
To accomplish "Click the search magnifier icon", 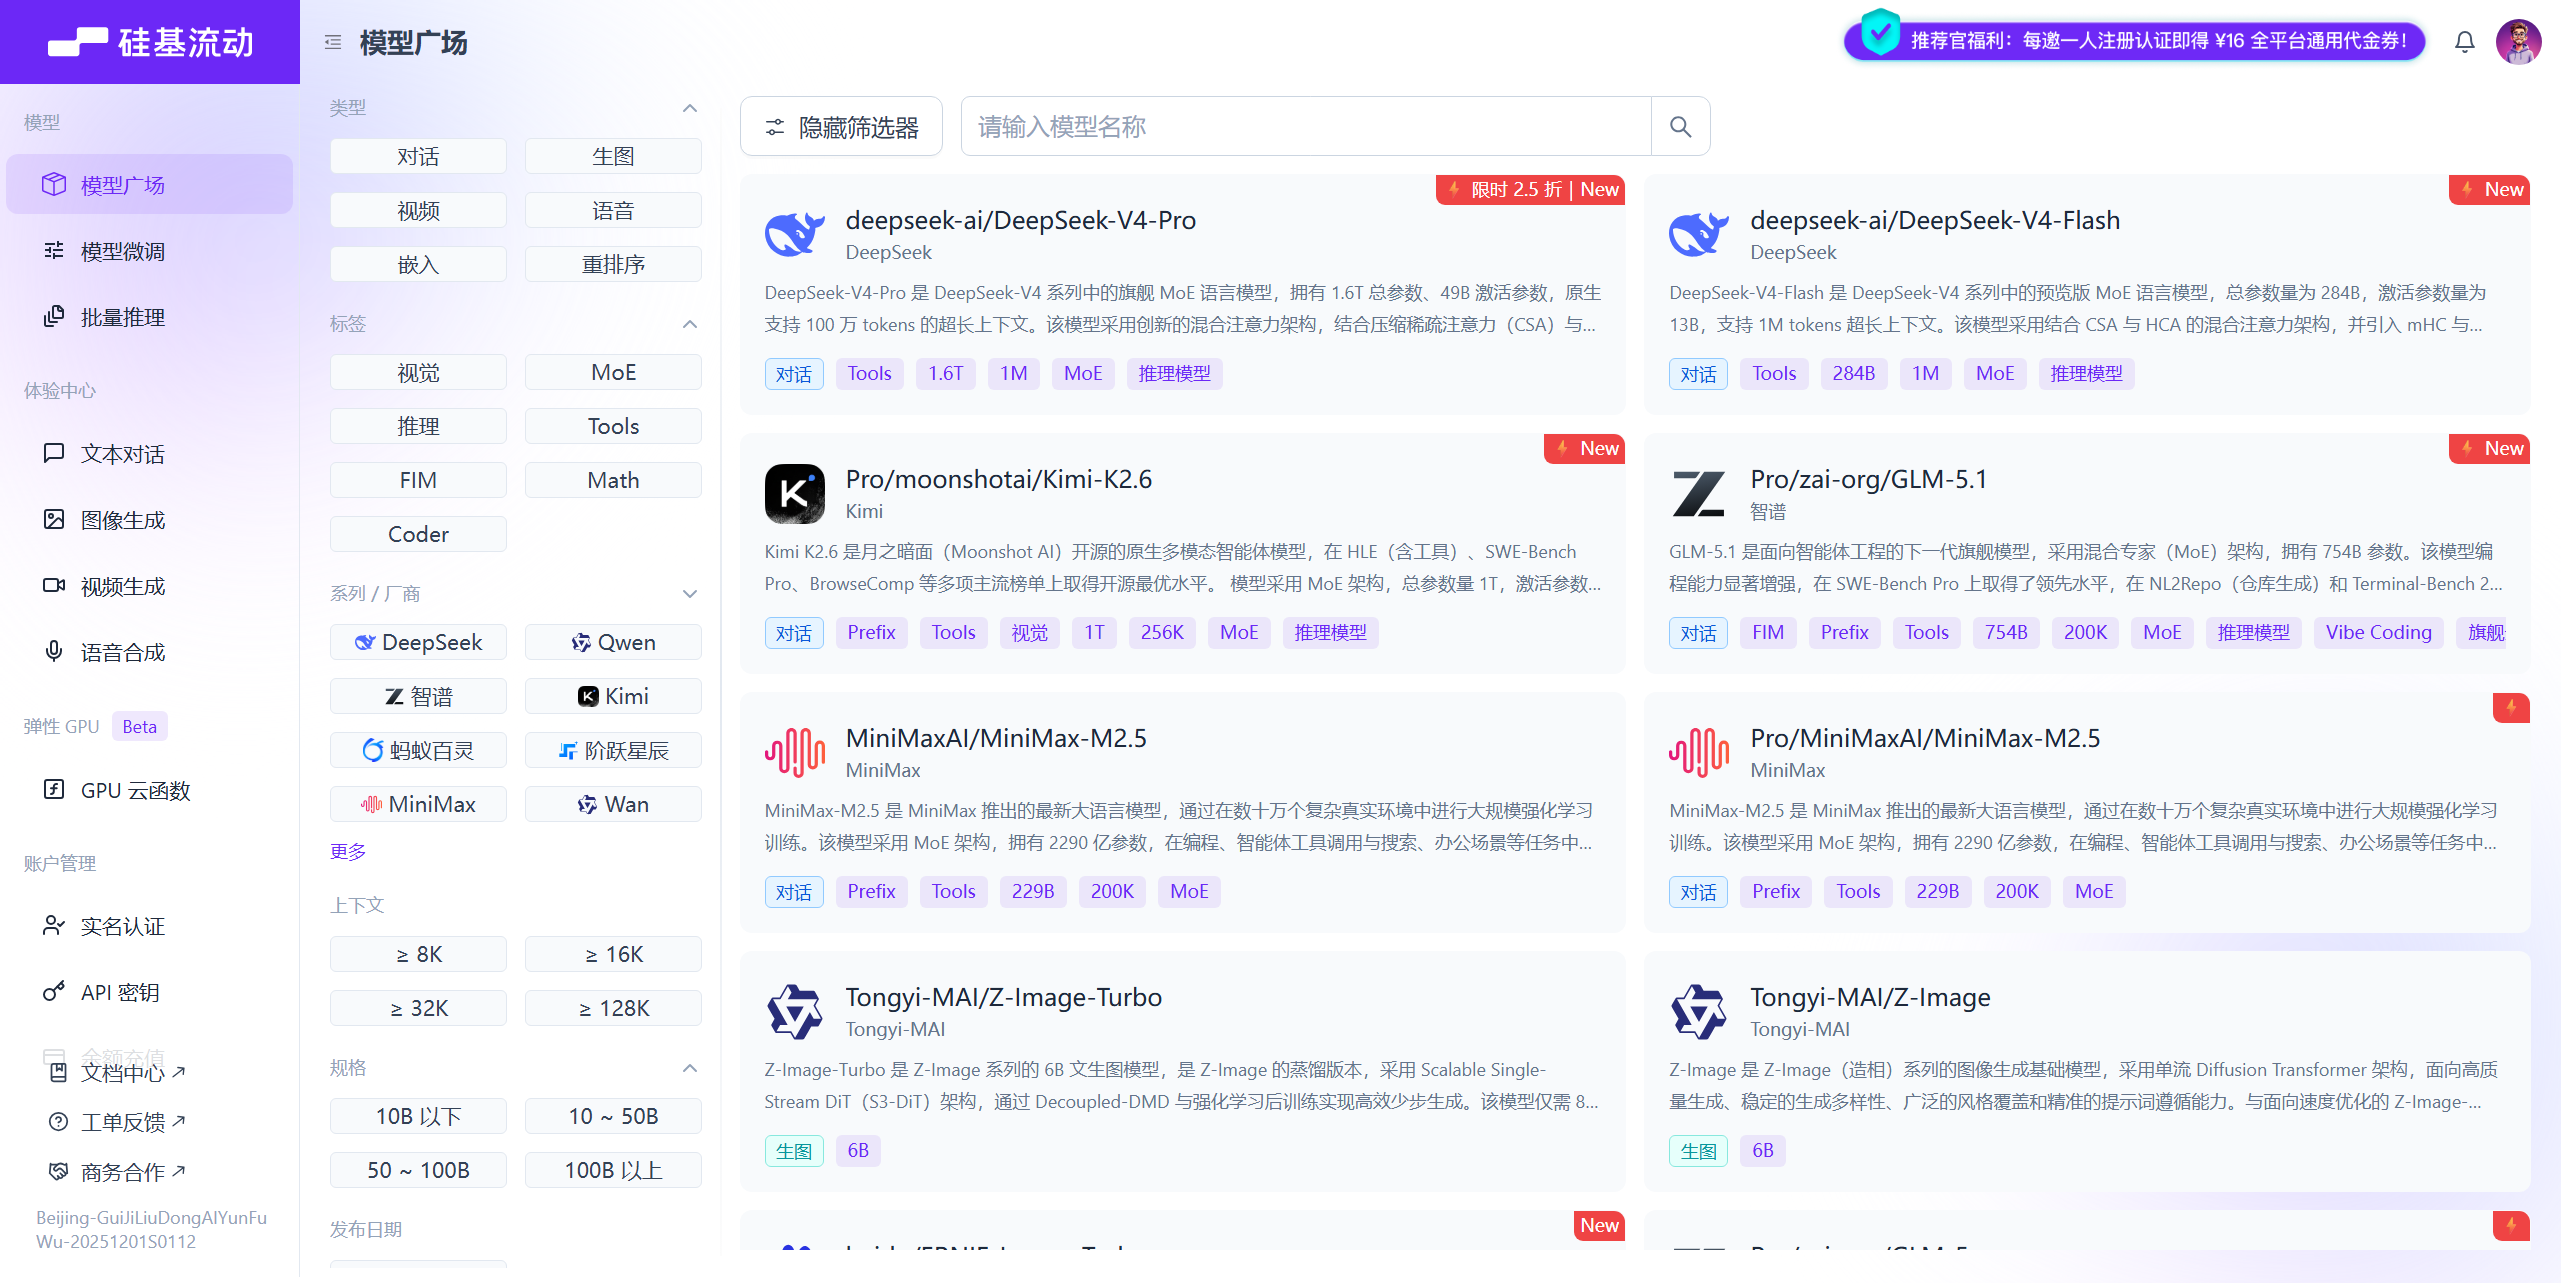I will coord(1680,127).
